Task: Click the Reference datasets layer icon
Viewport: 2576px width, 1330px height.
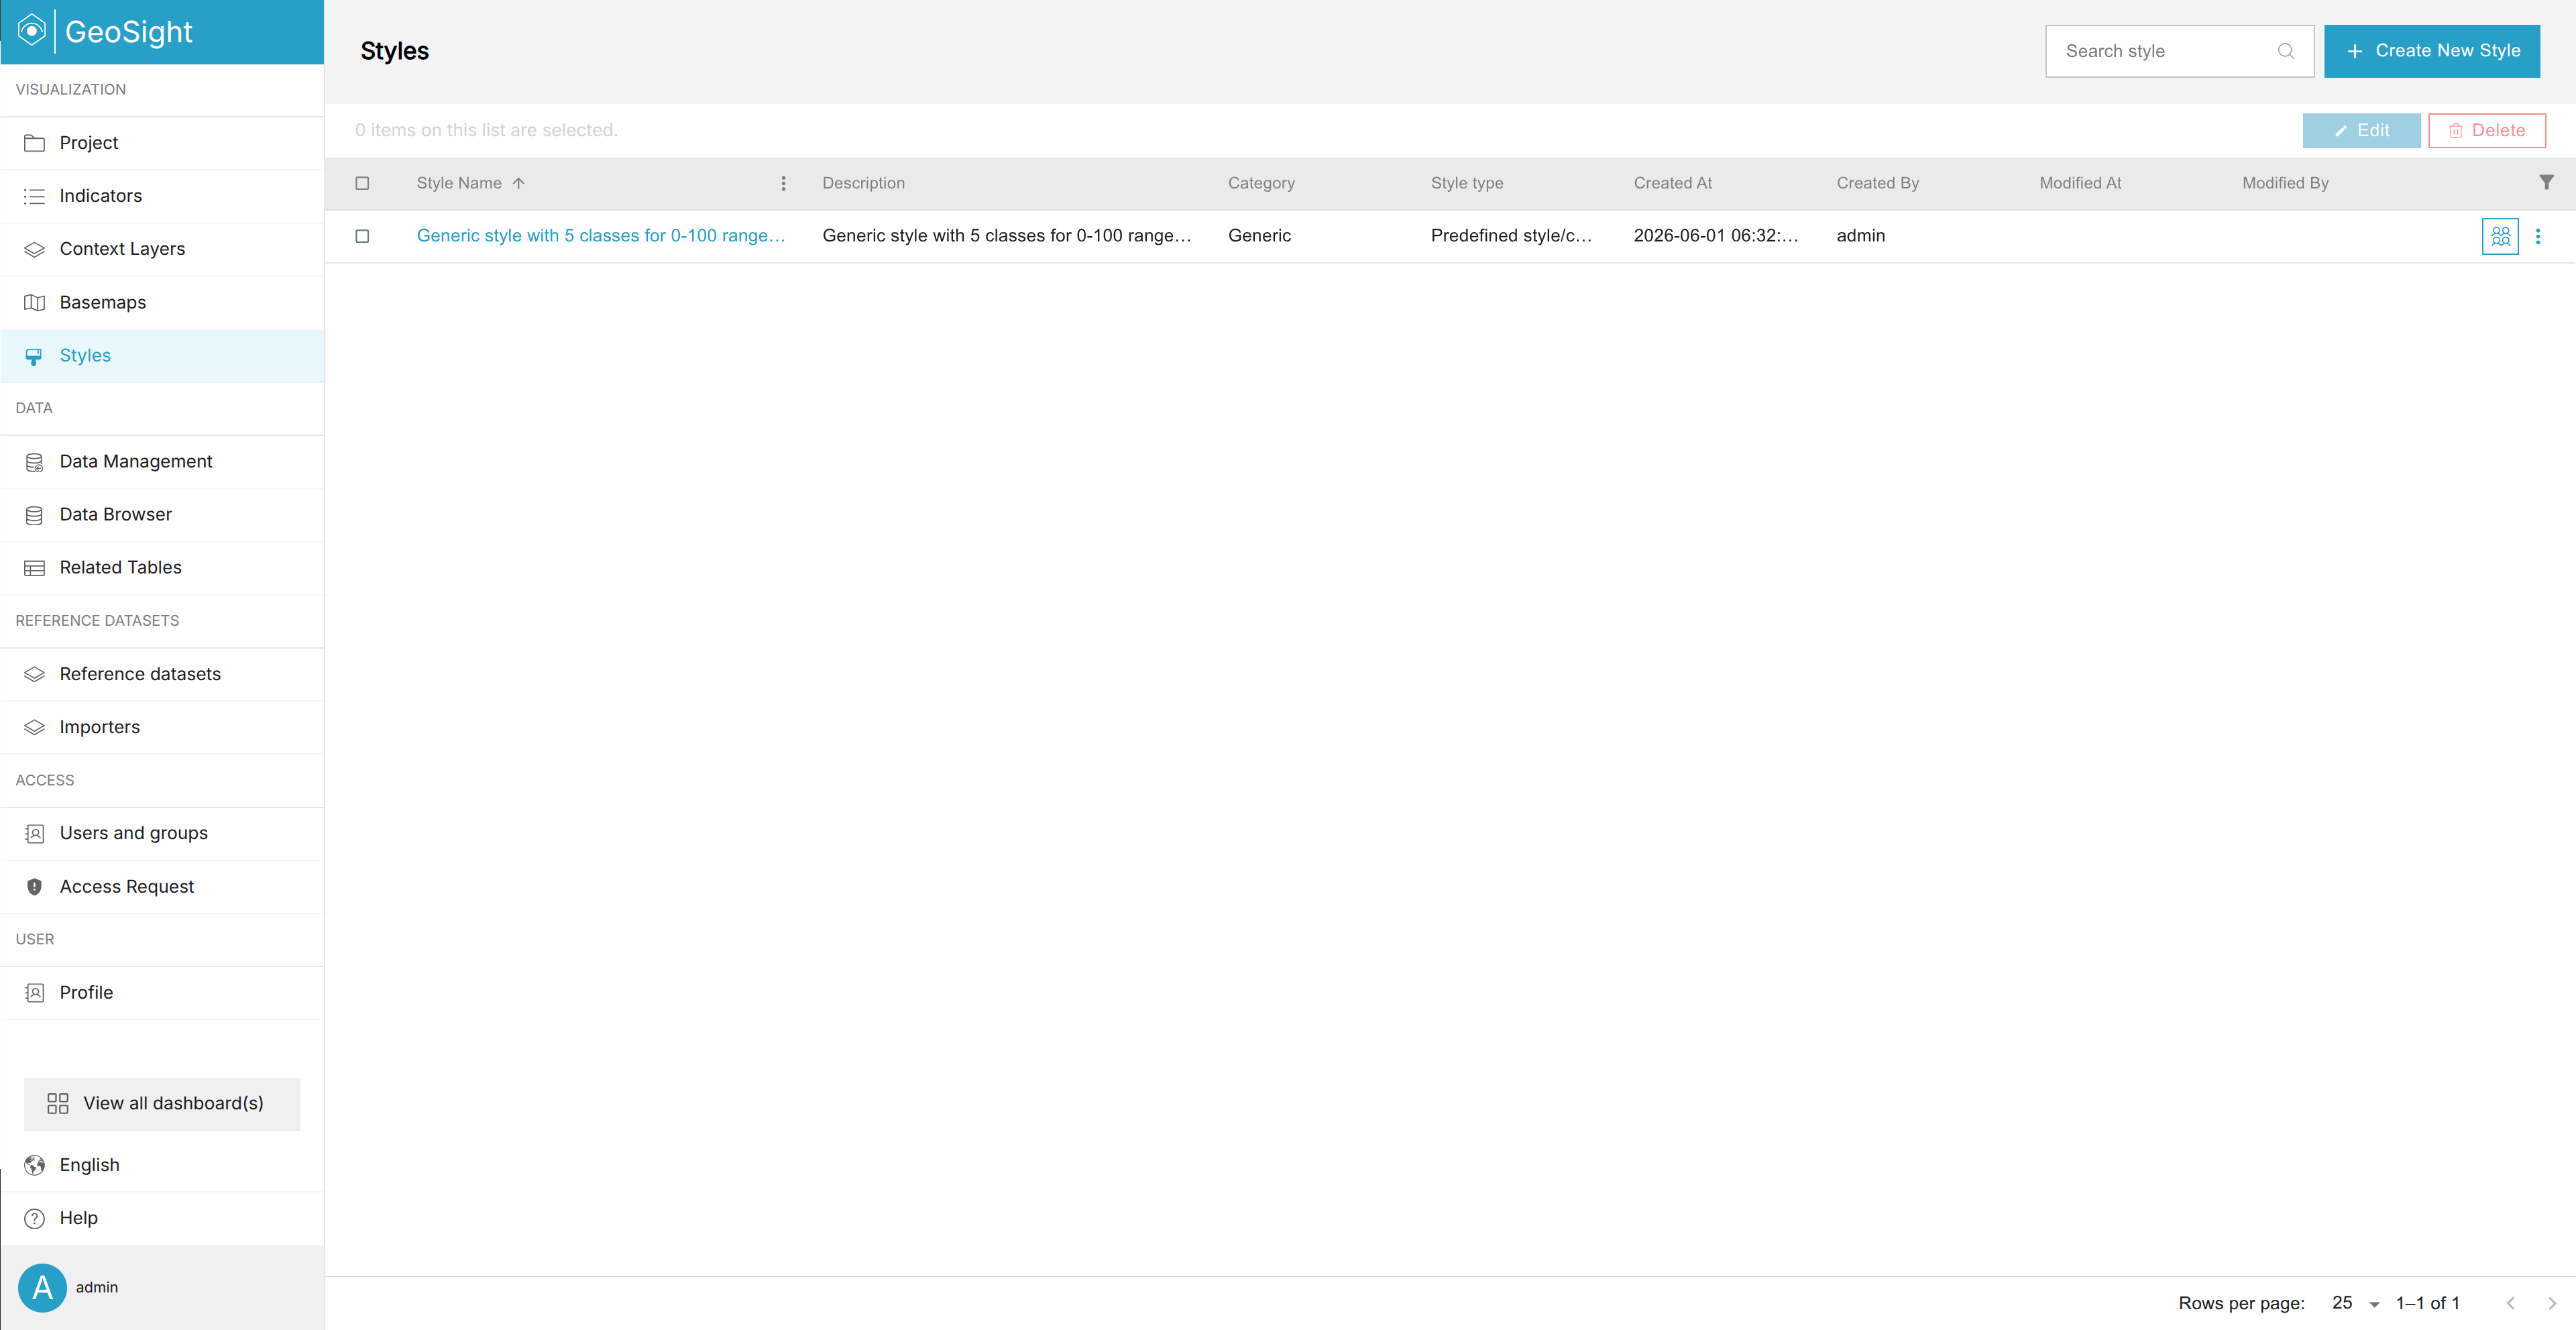Action: tap(34, 674)
